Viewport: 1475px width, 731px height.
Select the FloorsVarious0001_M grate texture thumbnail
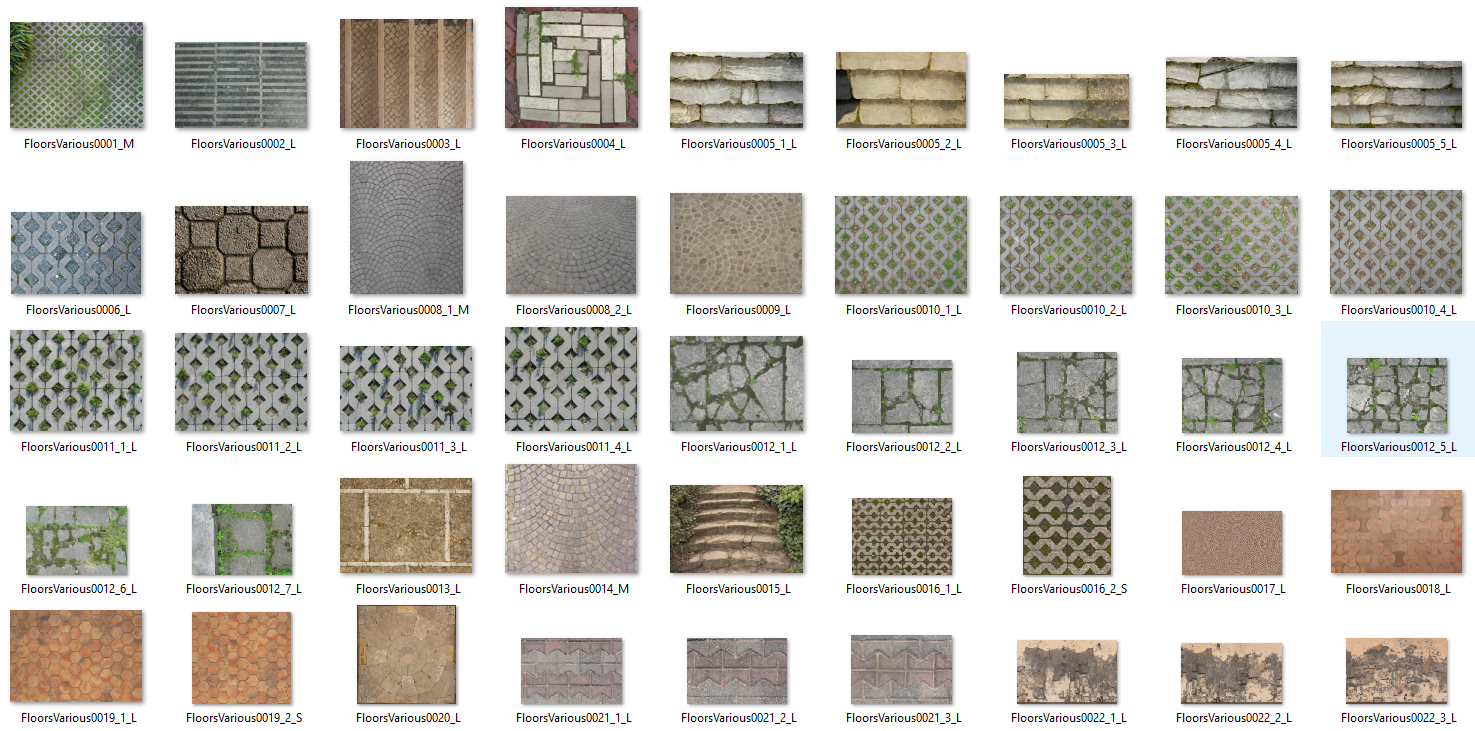[77, 75]
